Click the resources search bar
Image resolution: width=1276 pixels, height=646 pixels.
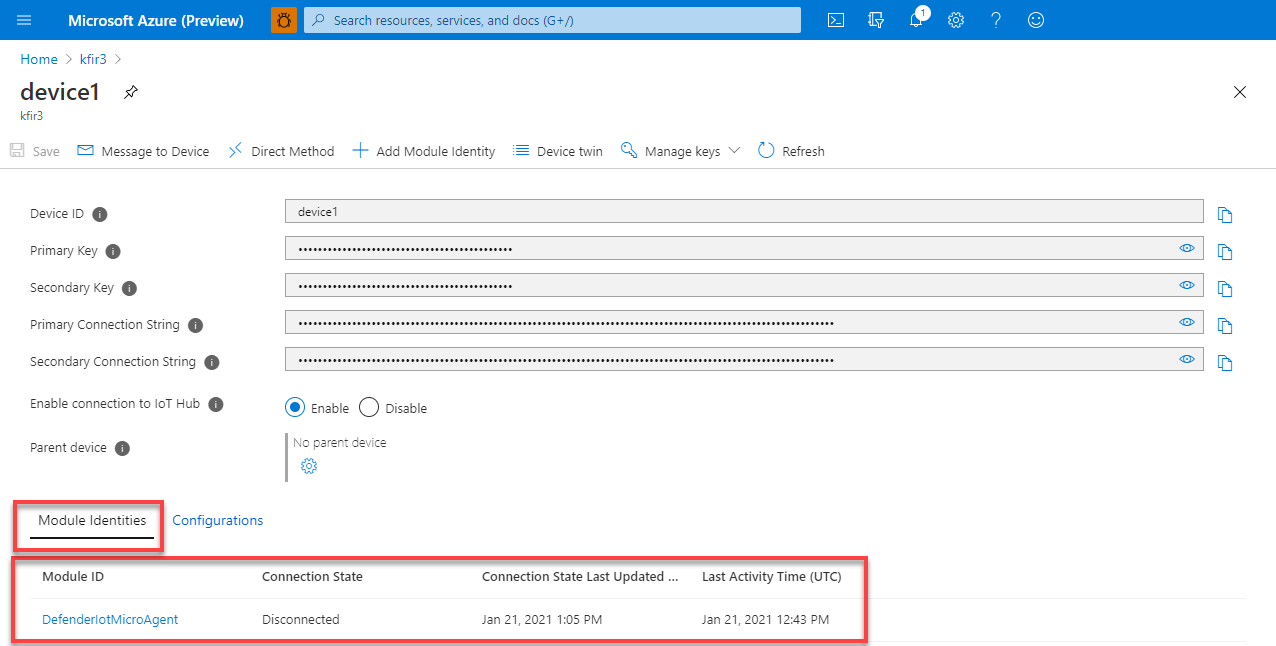click(x=553, y=20)
